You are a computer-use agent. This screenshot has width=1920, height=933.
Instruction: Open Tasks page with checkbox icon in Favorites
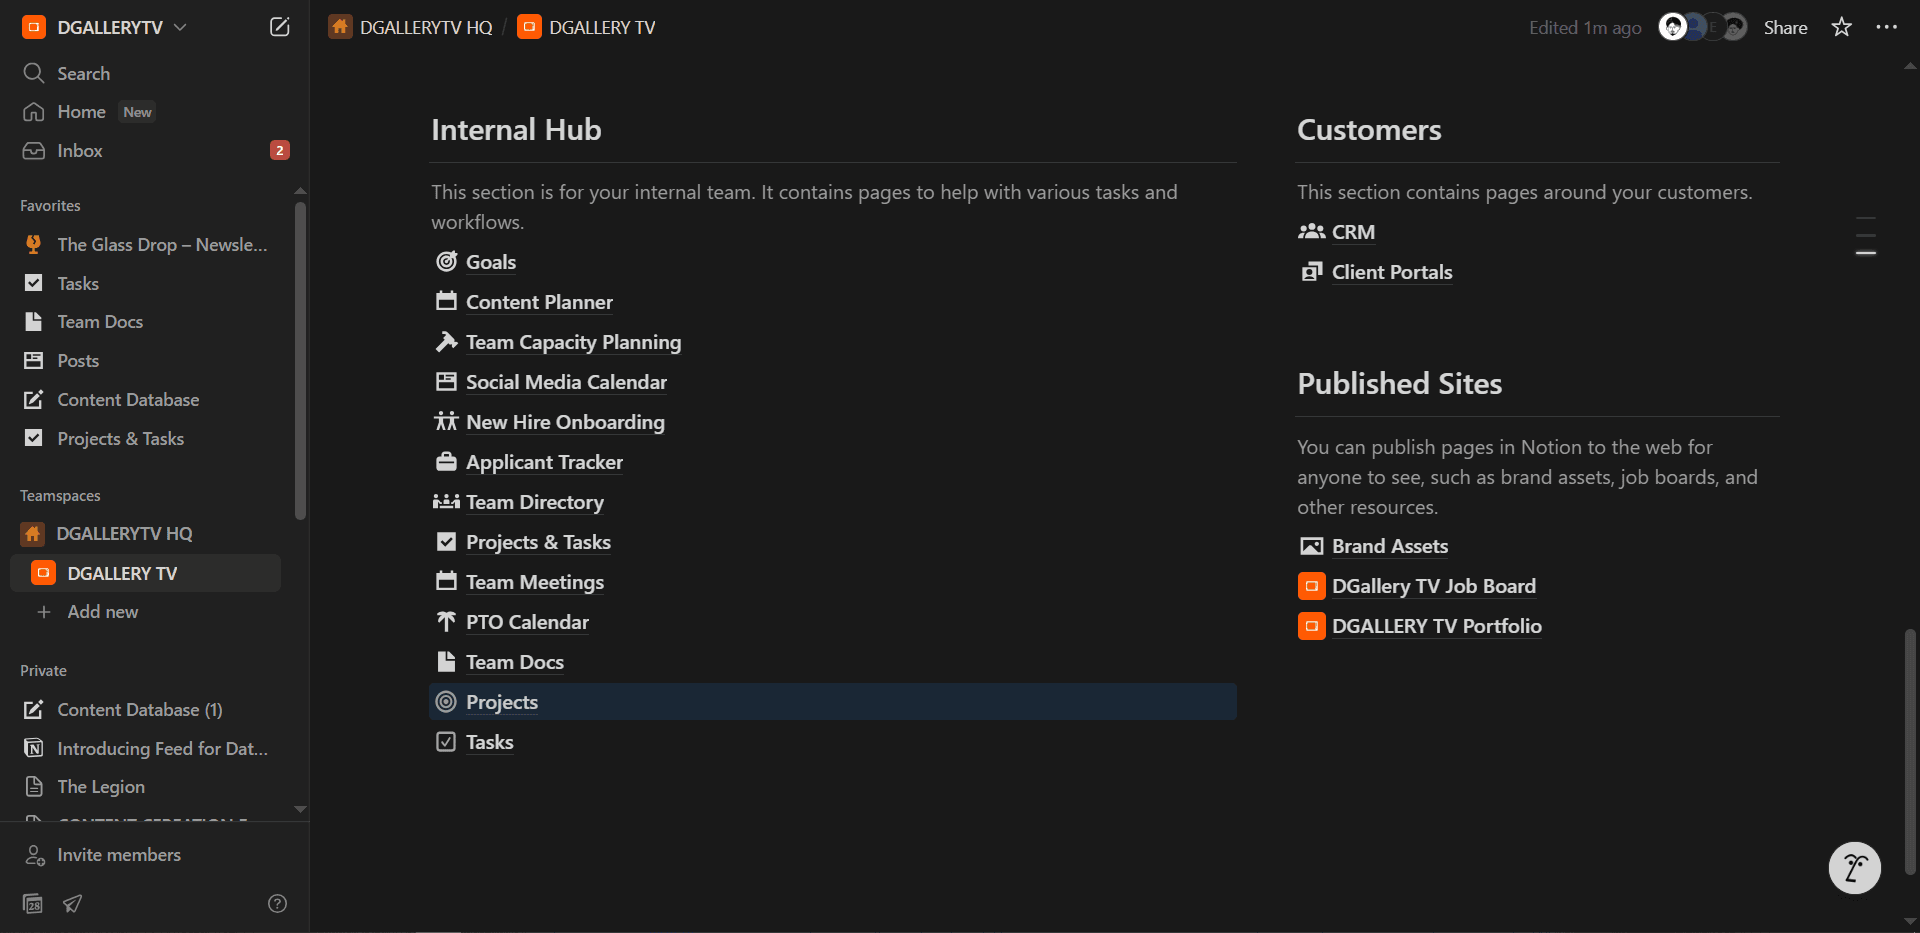click(78, 283)
